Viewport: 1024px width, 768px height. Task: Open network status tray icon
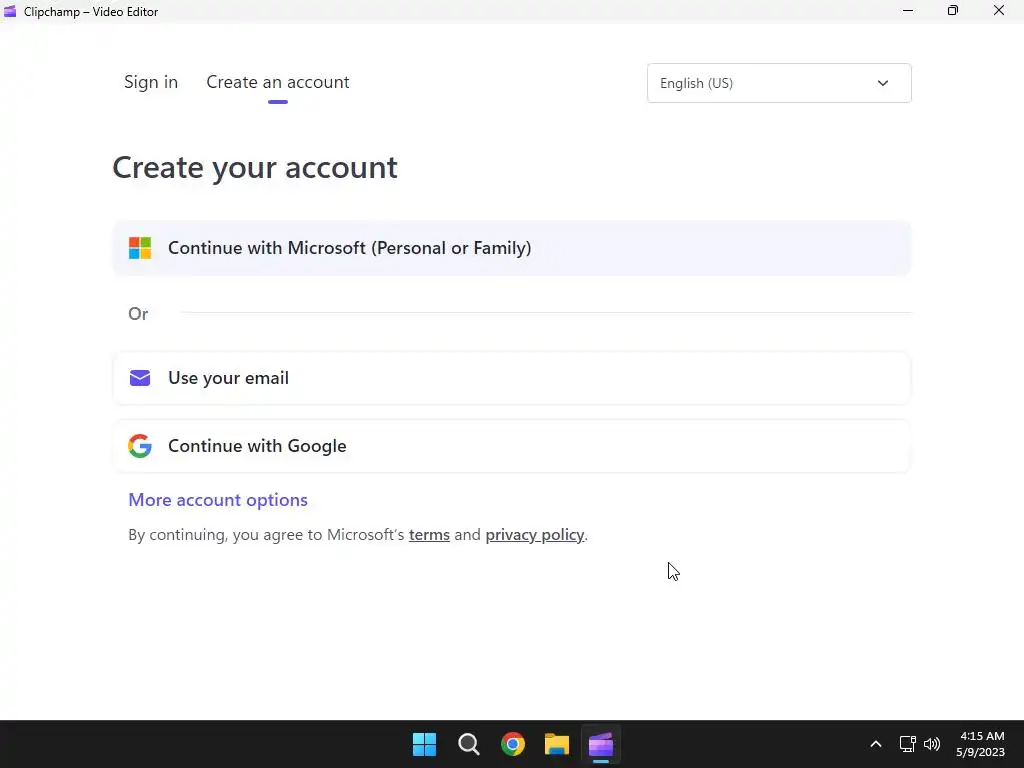pyautogui.click(x=907, y=744)
